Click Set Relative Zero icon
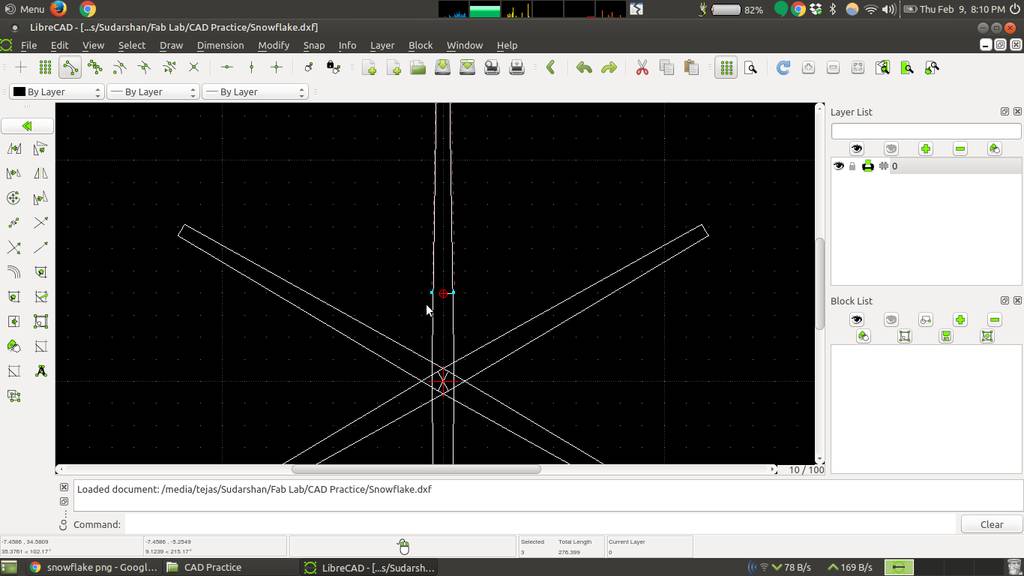The image size is (1024, 576). pyautogui.click(x=308, y=67)
